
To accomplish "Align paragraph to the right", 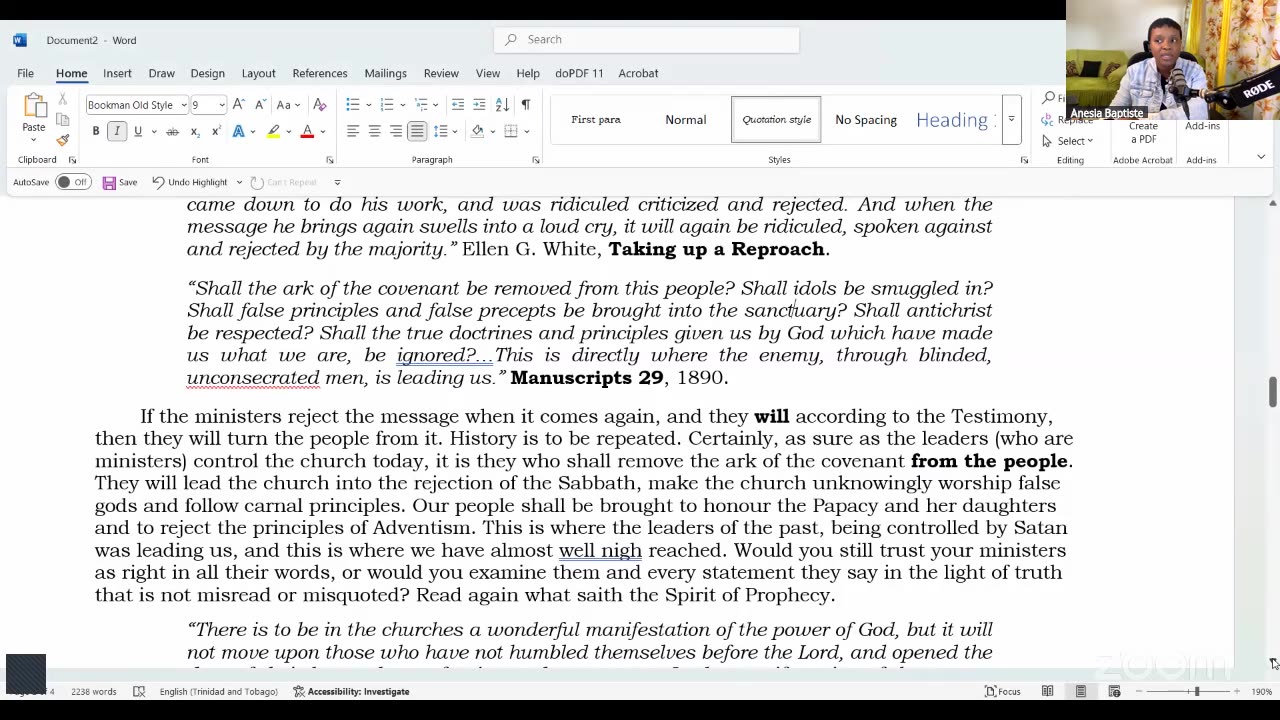I will click(x=396, y=132).
